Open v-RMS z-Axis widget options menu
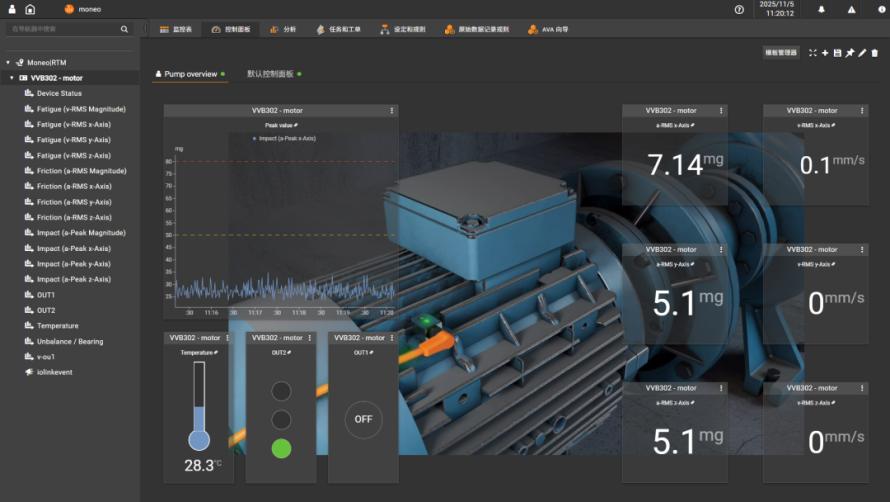 [x=862, y=388]
